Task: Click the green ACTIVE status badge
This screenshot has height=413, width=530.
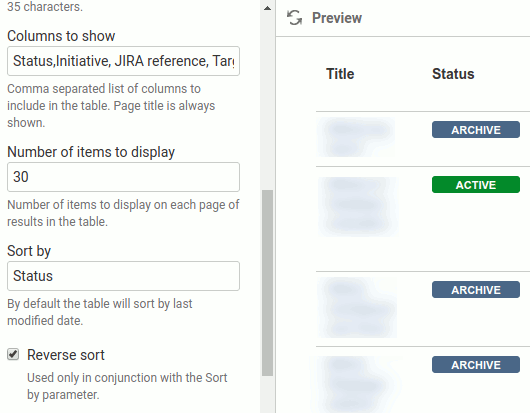Action: coord(476,185)
